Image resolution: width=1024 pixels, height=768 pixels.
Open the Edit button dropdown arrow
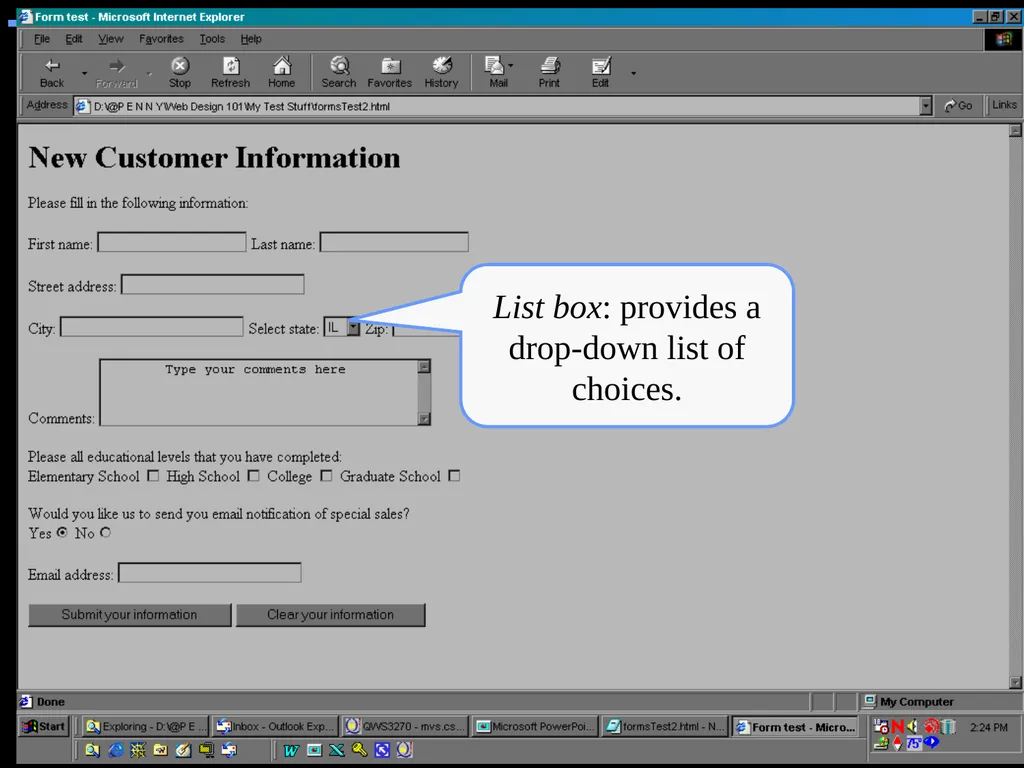(x=633, y=73)
